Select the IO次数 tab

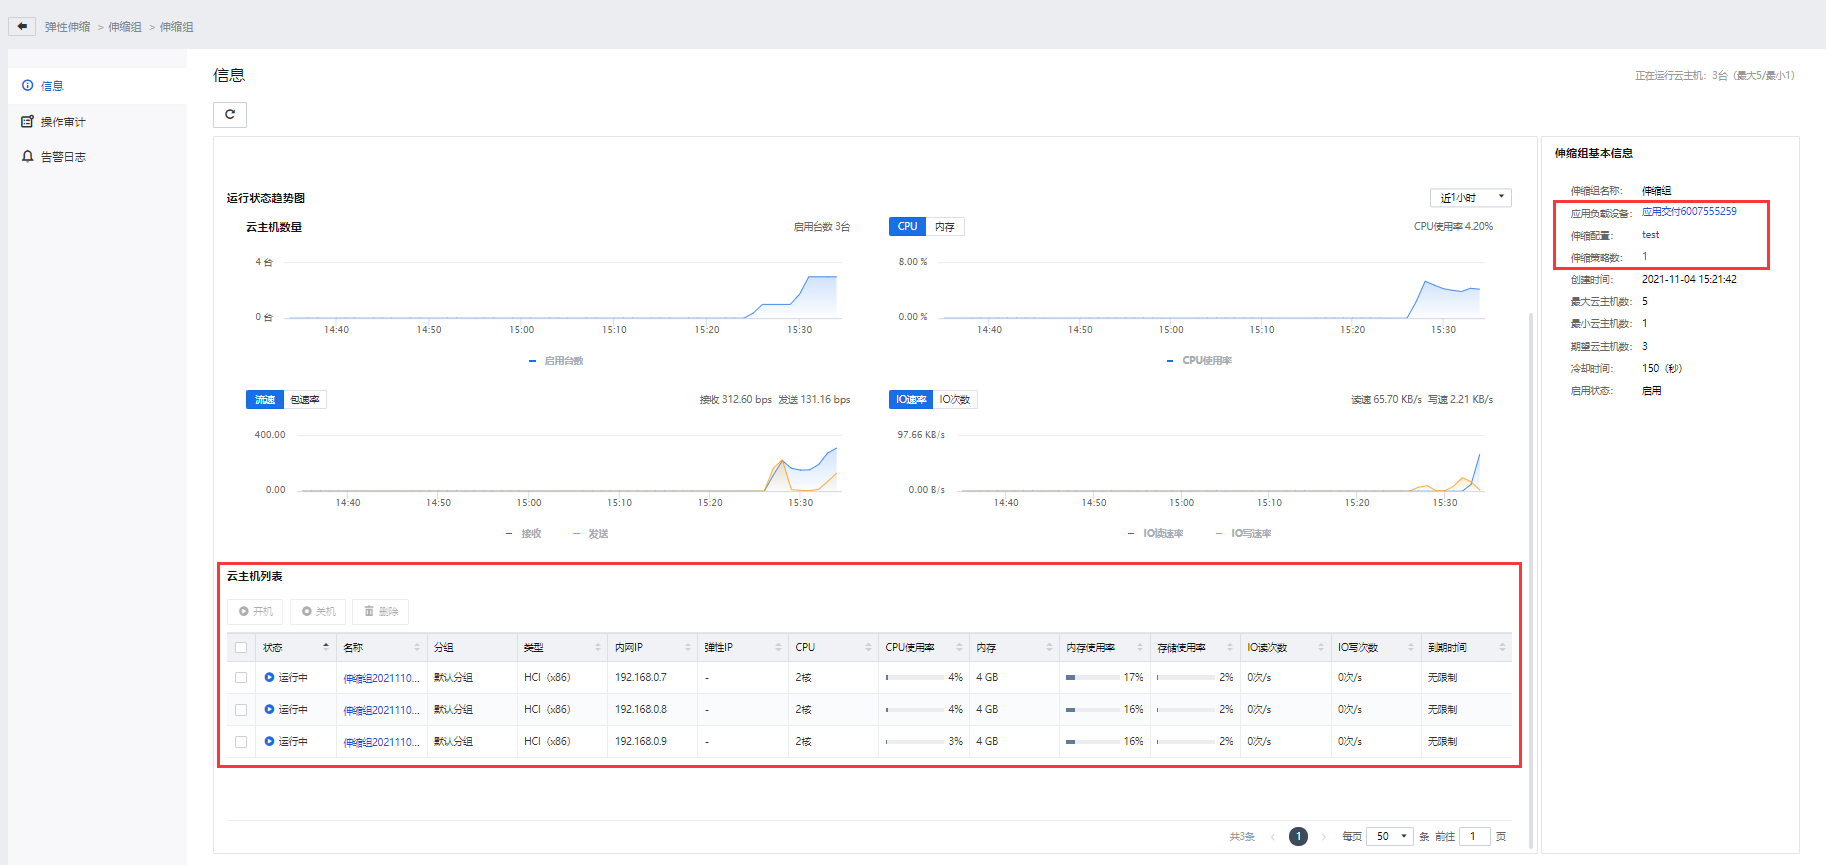coord(955,399)
